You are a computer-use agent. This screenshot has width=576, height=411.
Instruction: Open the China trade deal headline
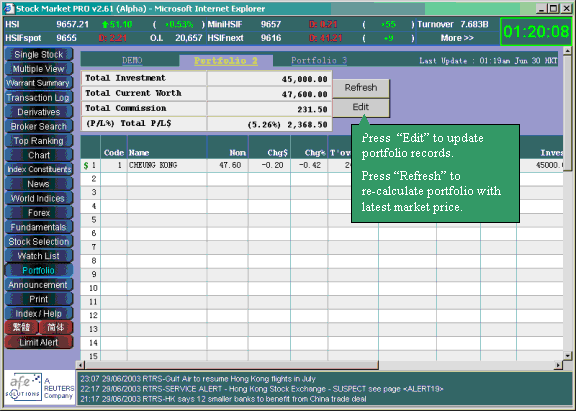(223, 399)
